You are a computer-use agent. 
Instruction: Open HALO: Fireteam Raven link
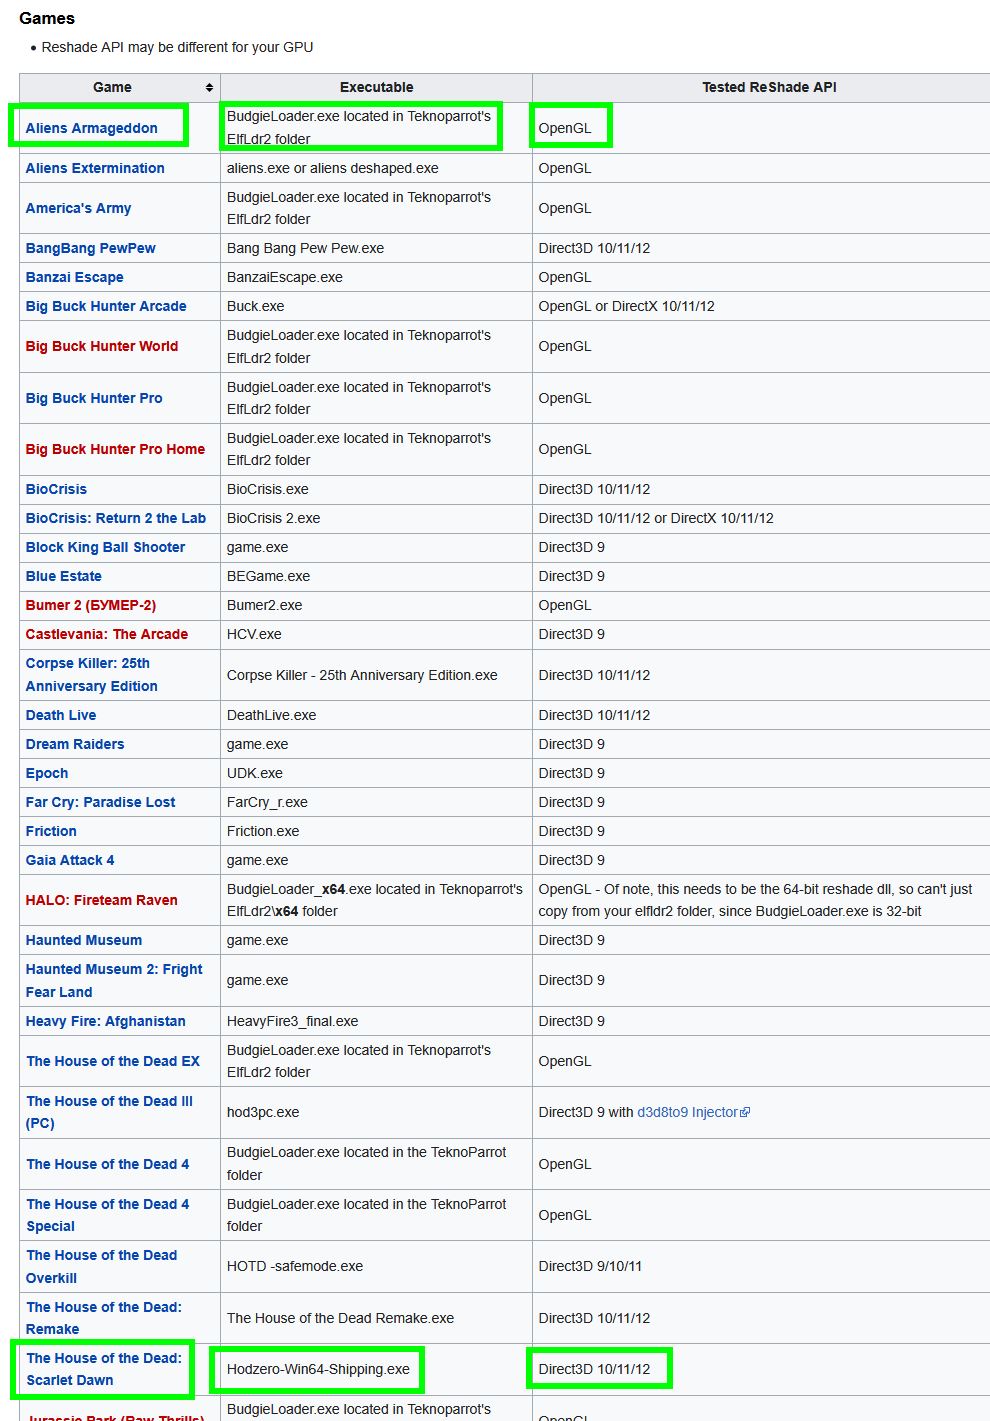(101, 900)
